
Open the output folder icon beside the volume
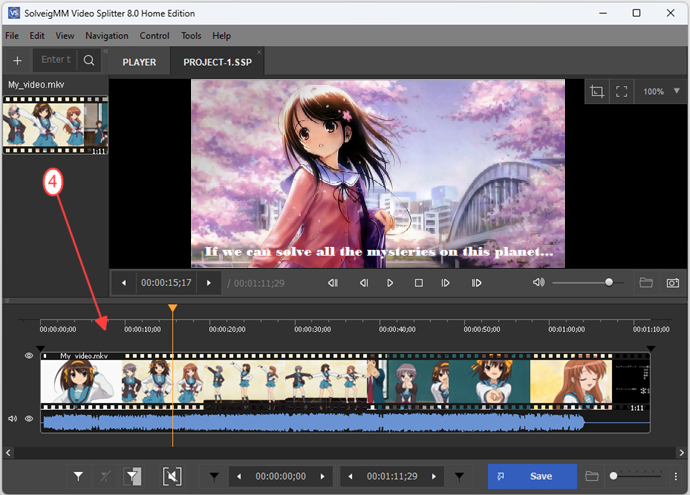coord(646,282)
